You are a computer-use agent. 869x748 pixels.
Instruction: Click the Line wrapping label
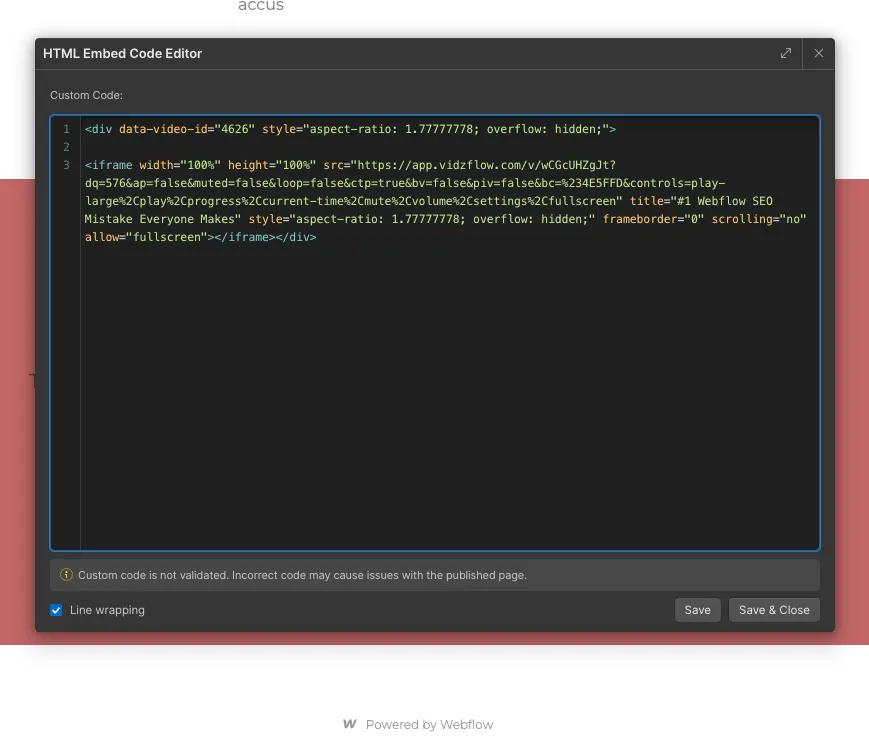coord(107,610)
